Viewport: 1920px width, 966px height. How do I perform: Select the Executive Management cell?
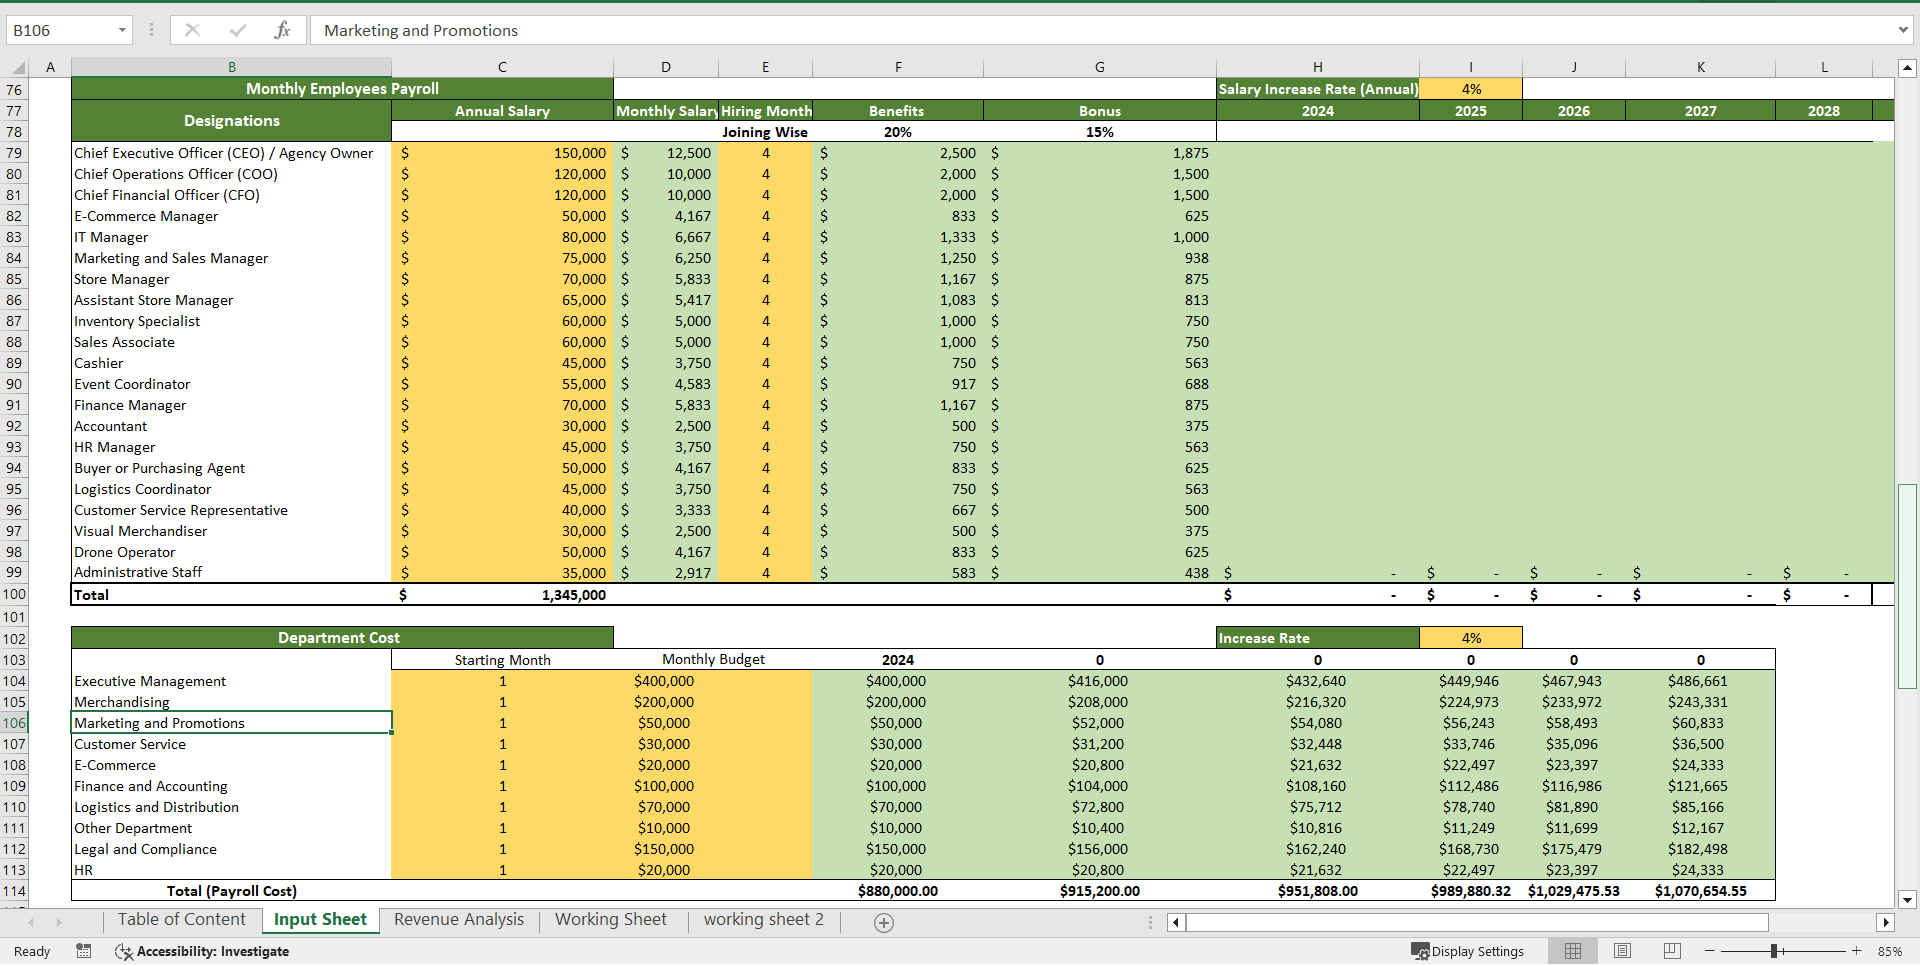pyautogui.click(x=231, y=681)
